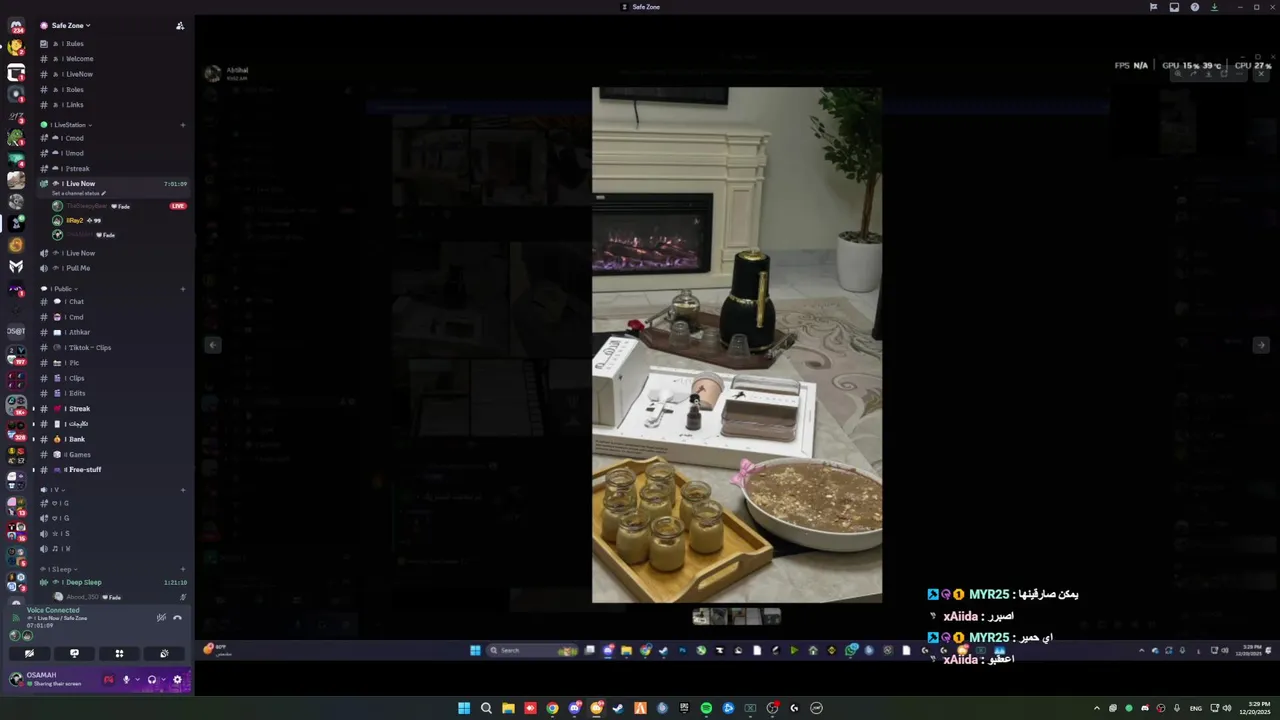
Task: Select last thumbnail below the image
Action: (772, 617)
